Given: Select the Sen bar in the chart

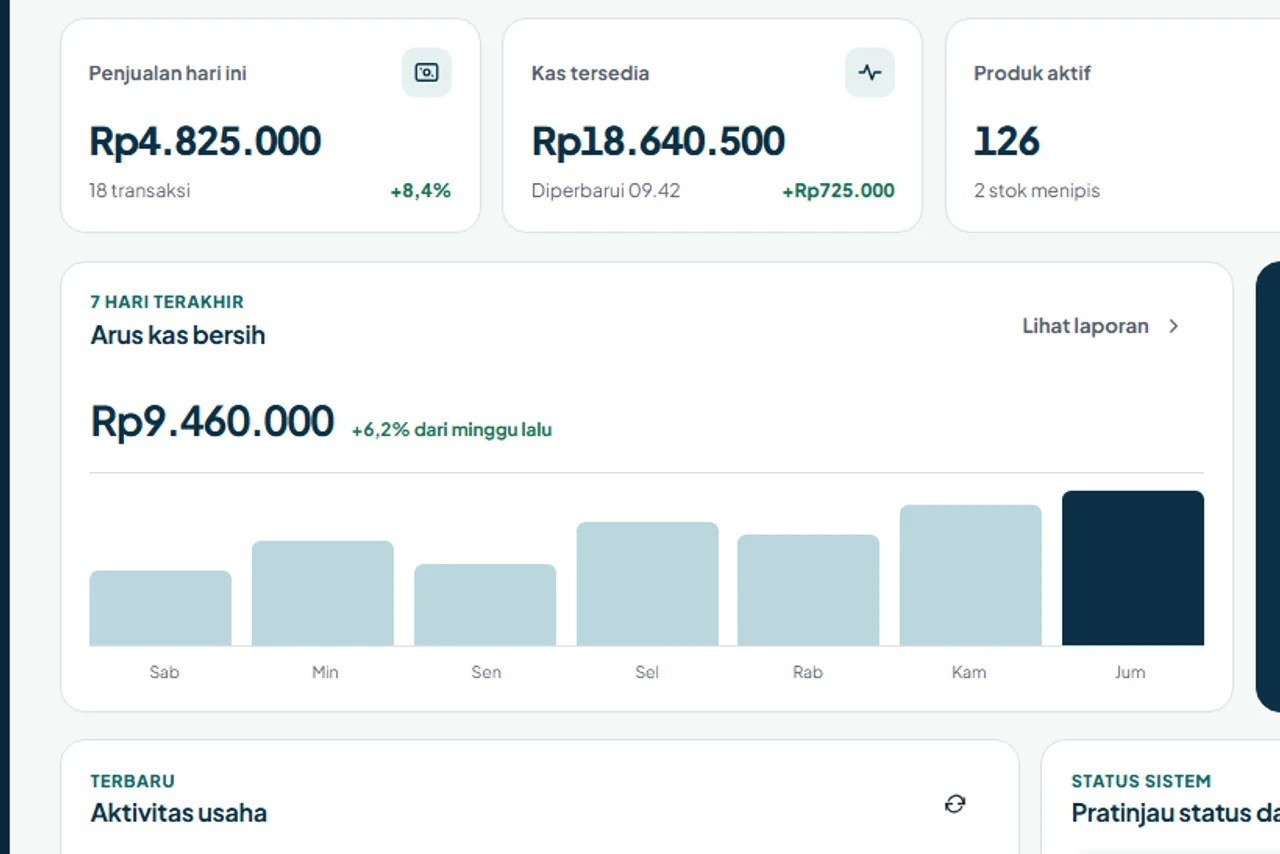Looking at the screenshot, I should pyautogui.click(x=485, y=605).
